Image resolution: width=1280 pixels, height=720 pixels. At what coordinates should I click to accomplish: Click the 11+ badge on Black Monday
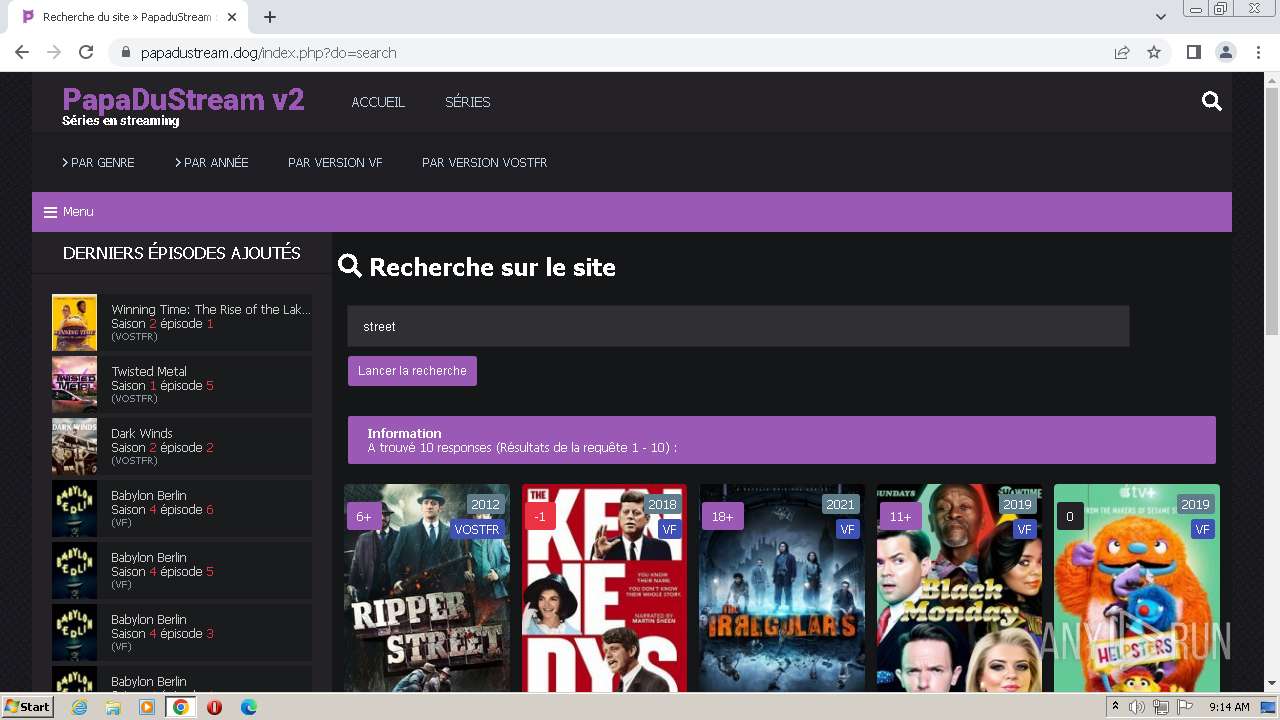pos(900,517)
